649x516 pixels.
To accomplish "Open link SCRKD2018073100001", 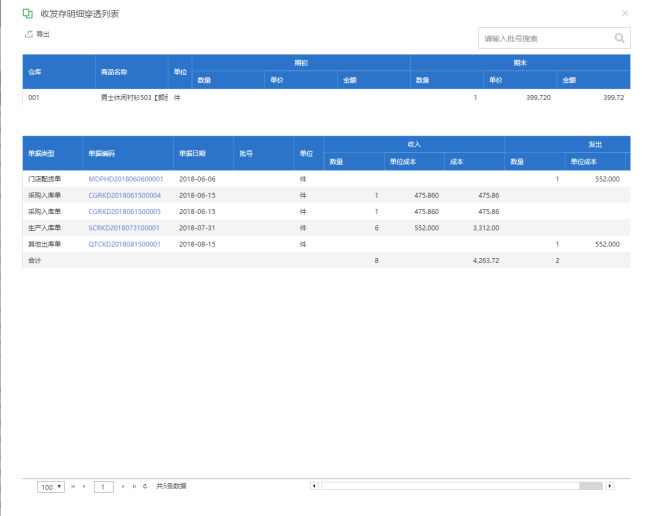I will pos(124,228).
